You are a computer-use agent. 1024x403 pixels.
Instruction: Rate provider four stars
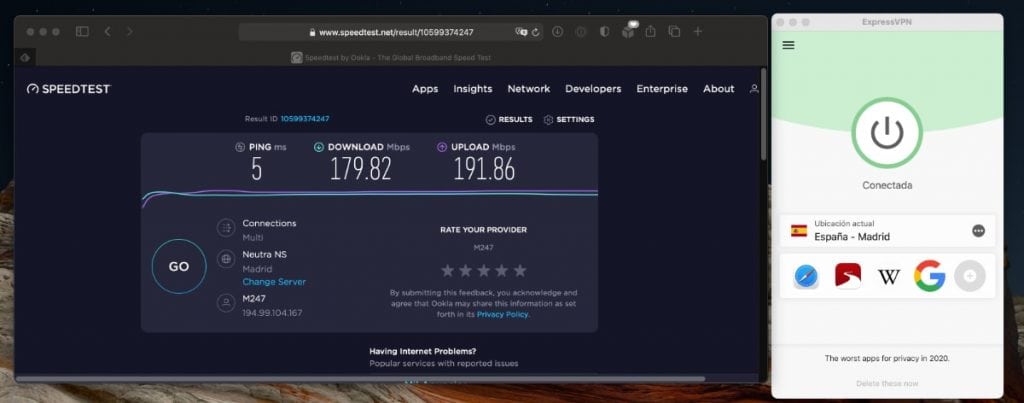click(x=502, y=270)
